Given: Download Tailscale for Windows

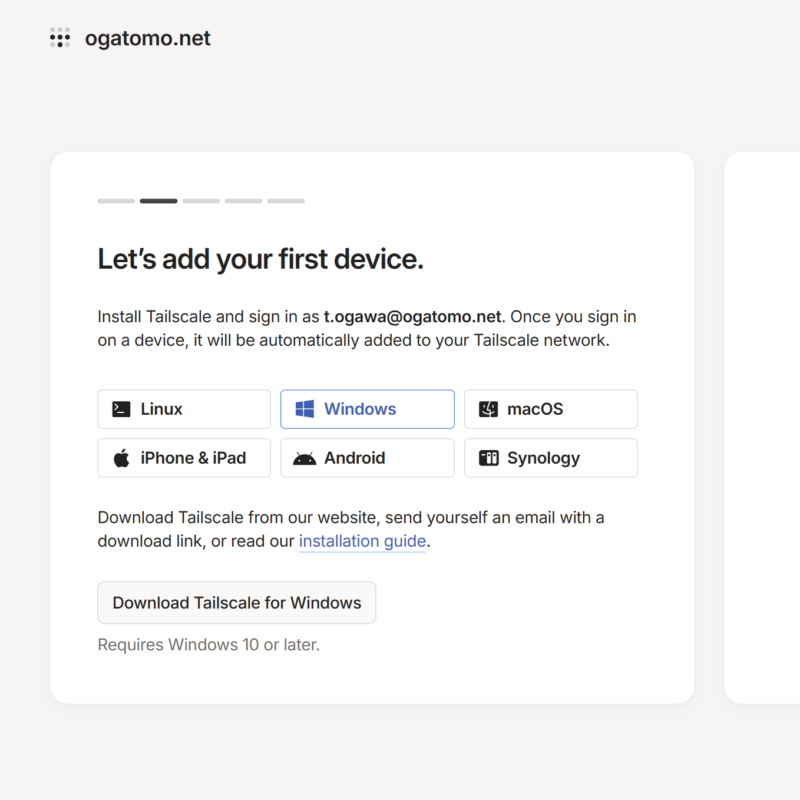Looking at the screenshot, I should pos(237,603).
